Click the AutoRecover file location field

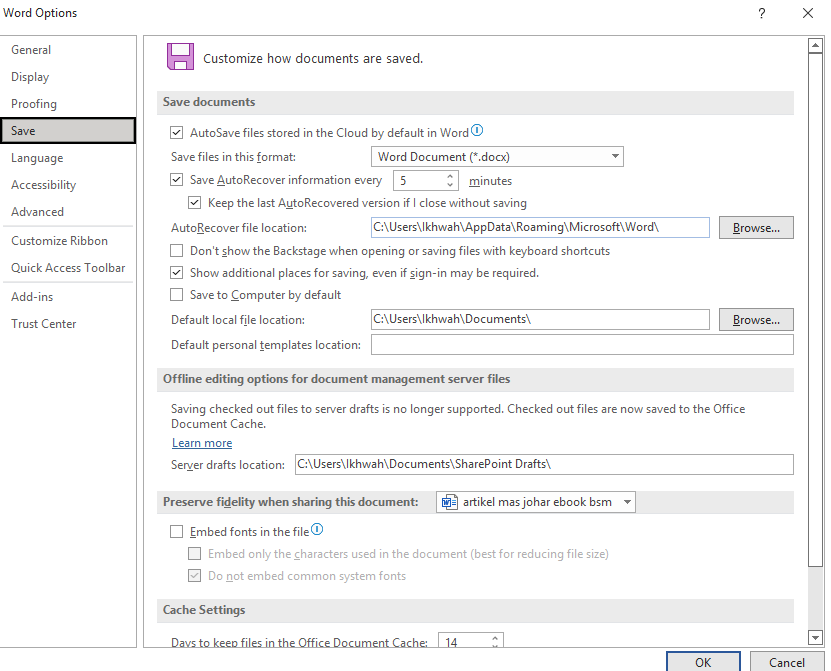(540, 227)
